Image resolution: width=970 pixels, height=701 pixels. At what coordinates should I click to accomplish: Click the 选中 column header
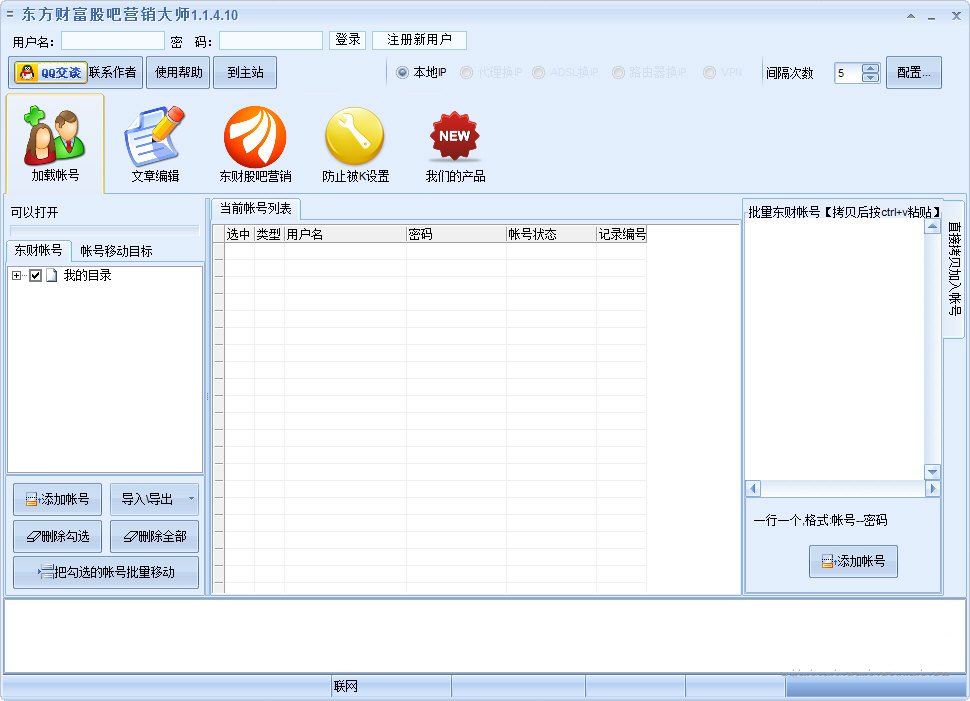239,234
